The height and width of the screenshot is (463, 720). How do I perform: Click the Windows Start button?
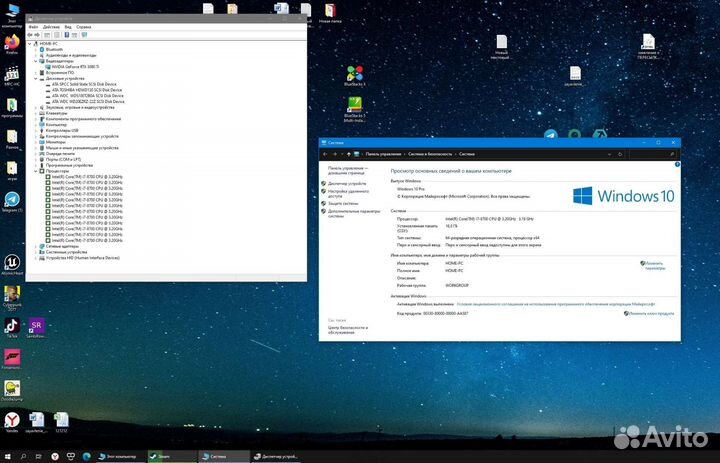point(7,457)
